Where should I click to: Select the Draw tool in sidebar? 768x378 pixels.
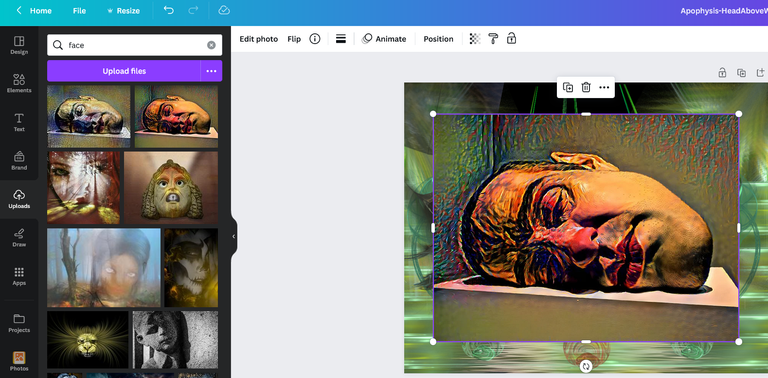pyautogui.click(x=19, y=237)
